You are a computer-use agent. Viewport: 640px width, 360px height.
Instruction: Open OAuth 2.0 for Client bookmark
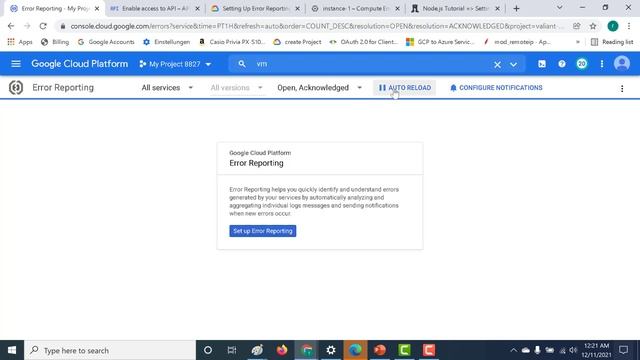coord(364,42)
